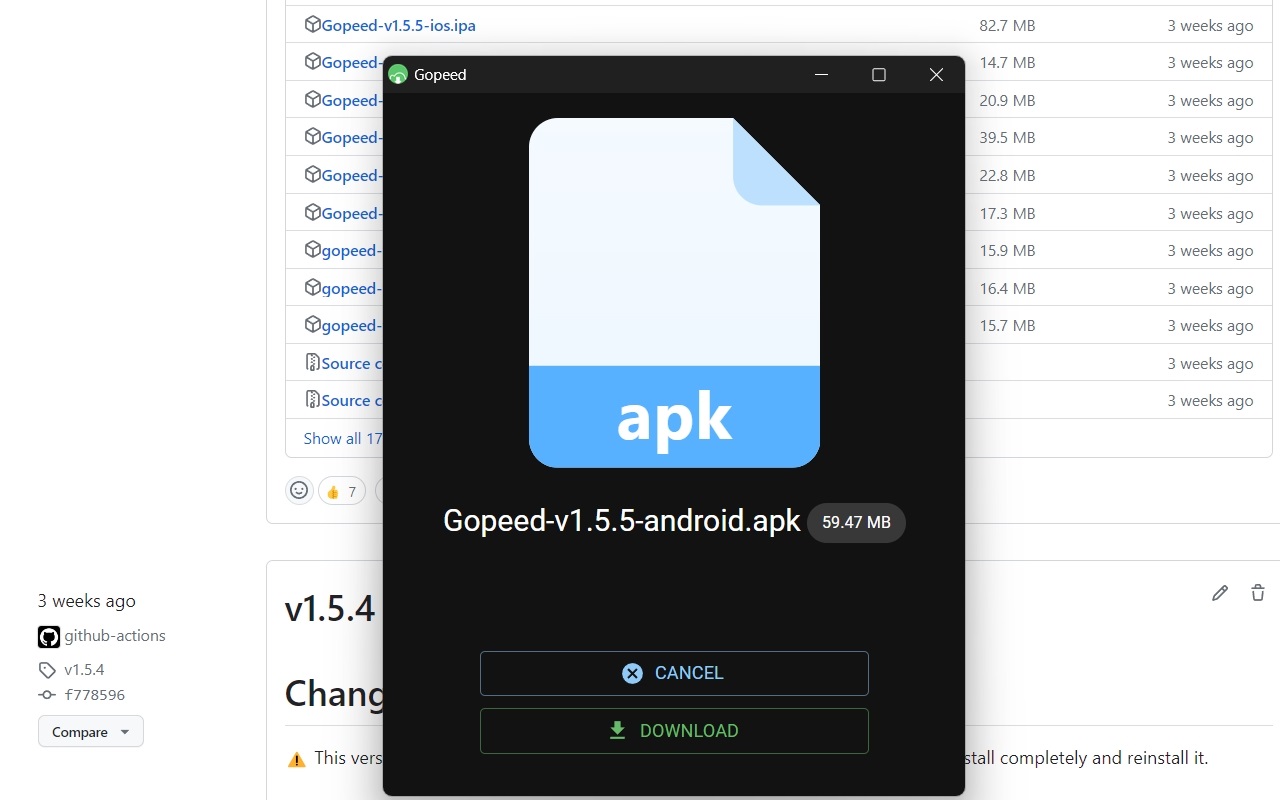
Task: Click the github-actions avatar icon
Action: coord(48,635)
